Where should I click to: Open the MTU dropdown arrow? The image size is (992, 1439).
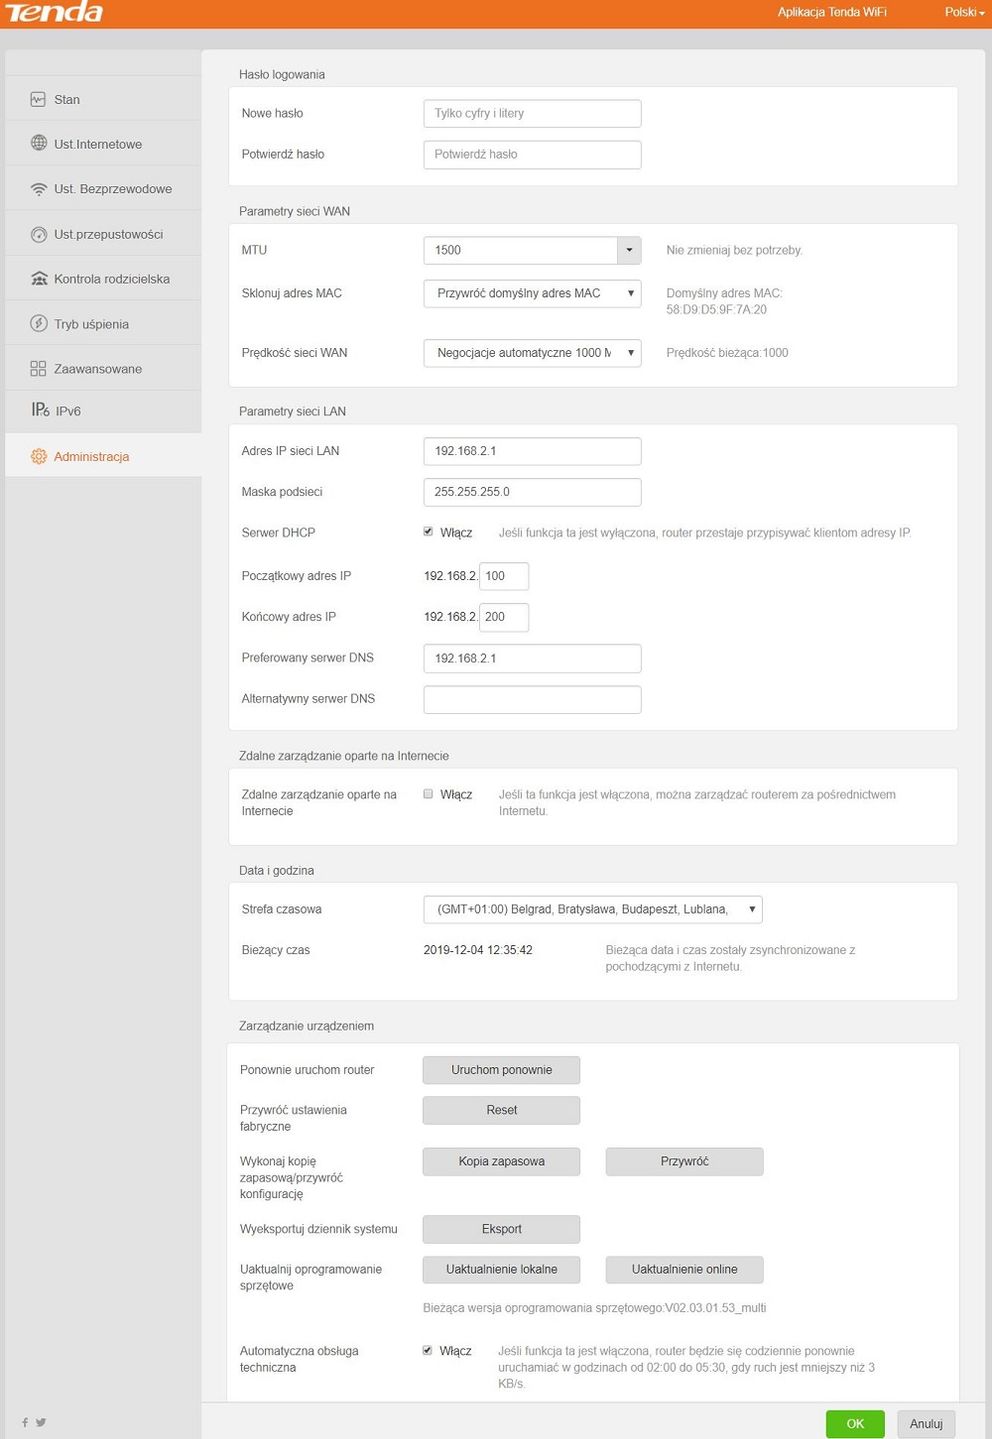(629, 250)
